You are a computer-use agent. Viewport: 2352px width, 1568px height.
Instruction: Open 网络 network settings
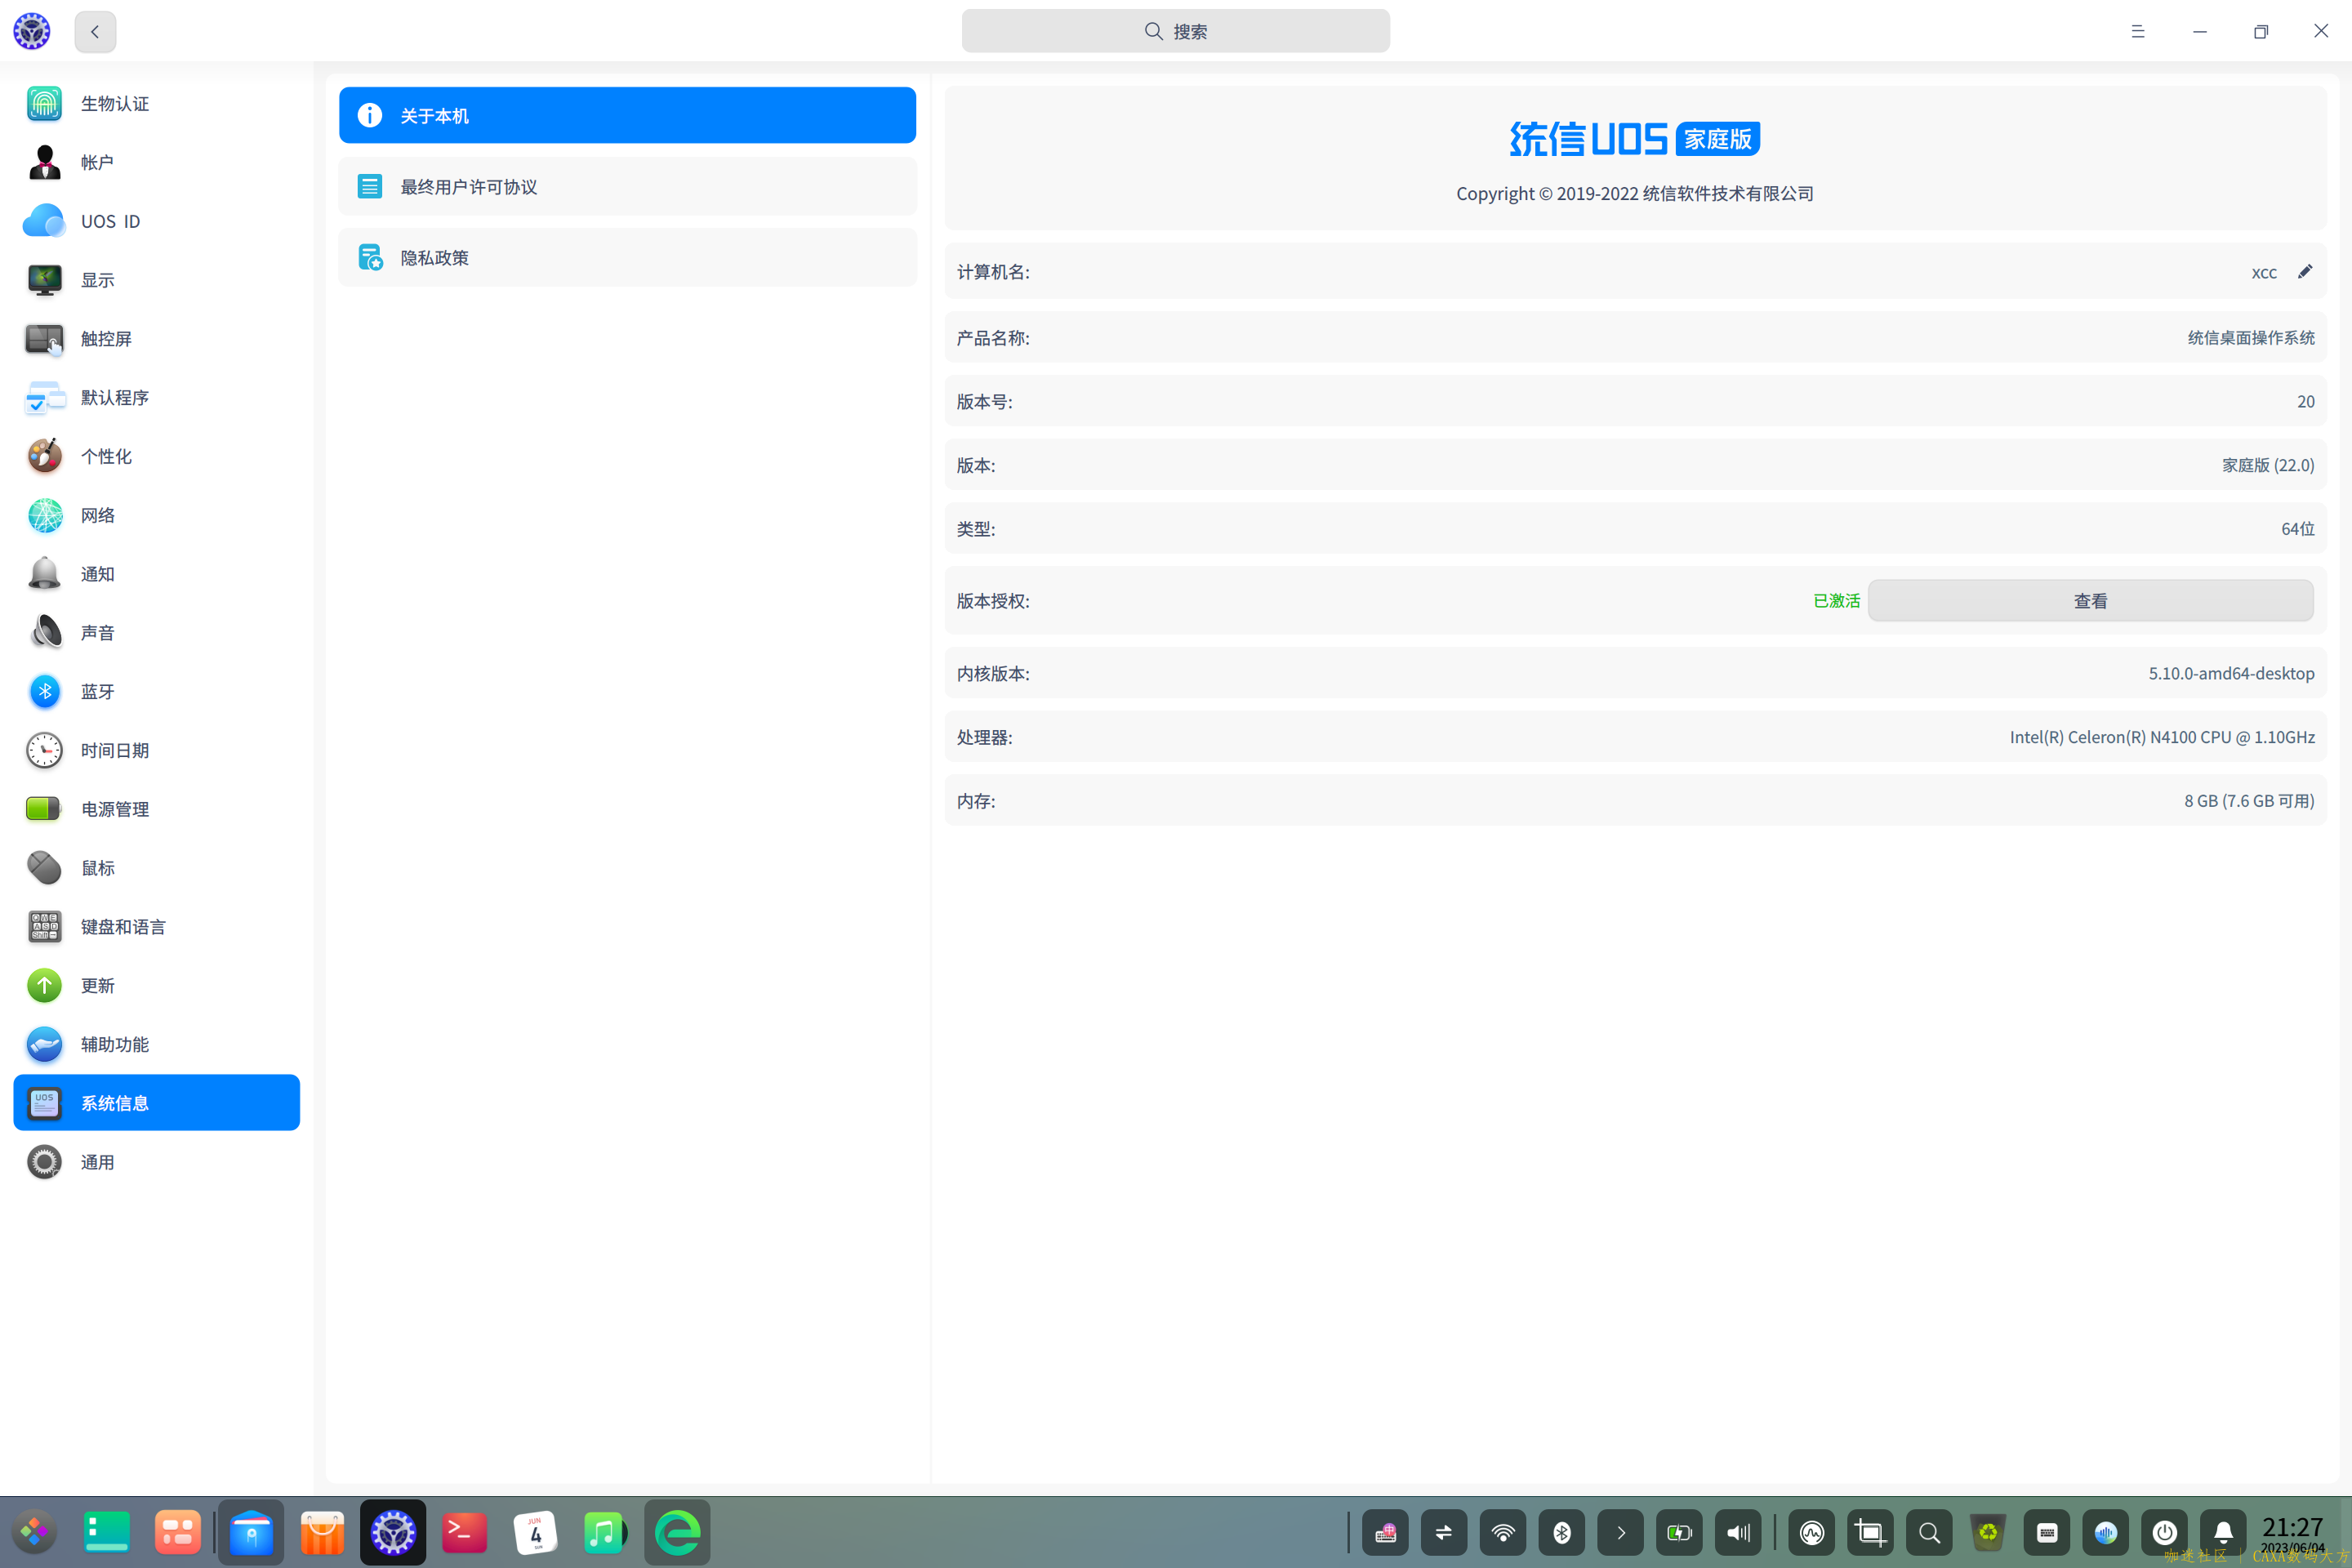click(156, 515)
